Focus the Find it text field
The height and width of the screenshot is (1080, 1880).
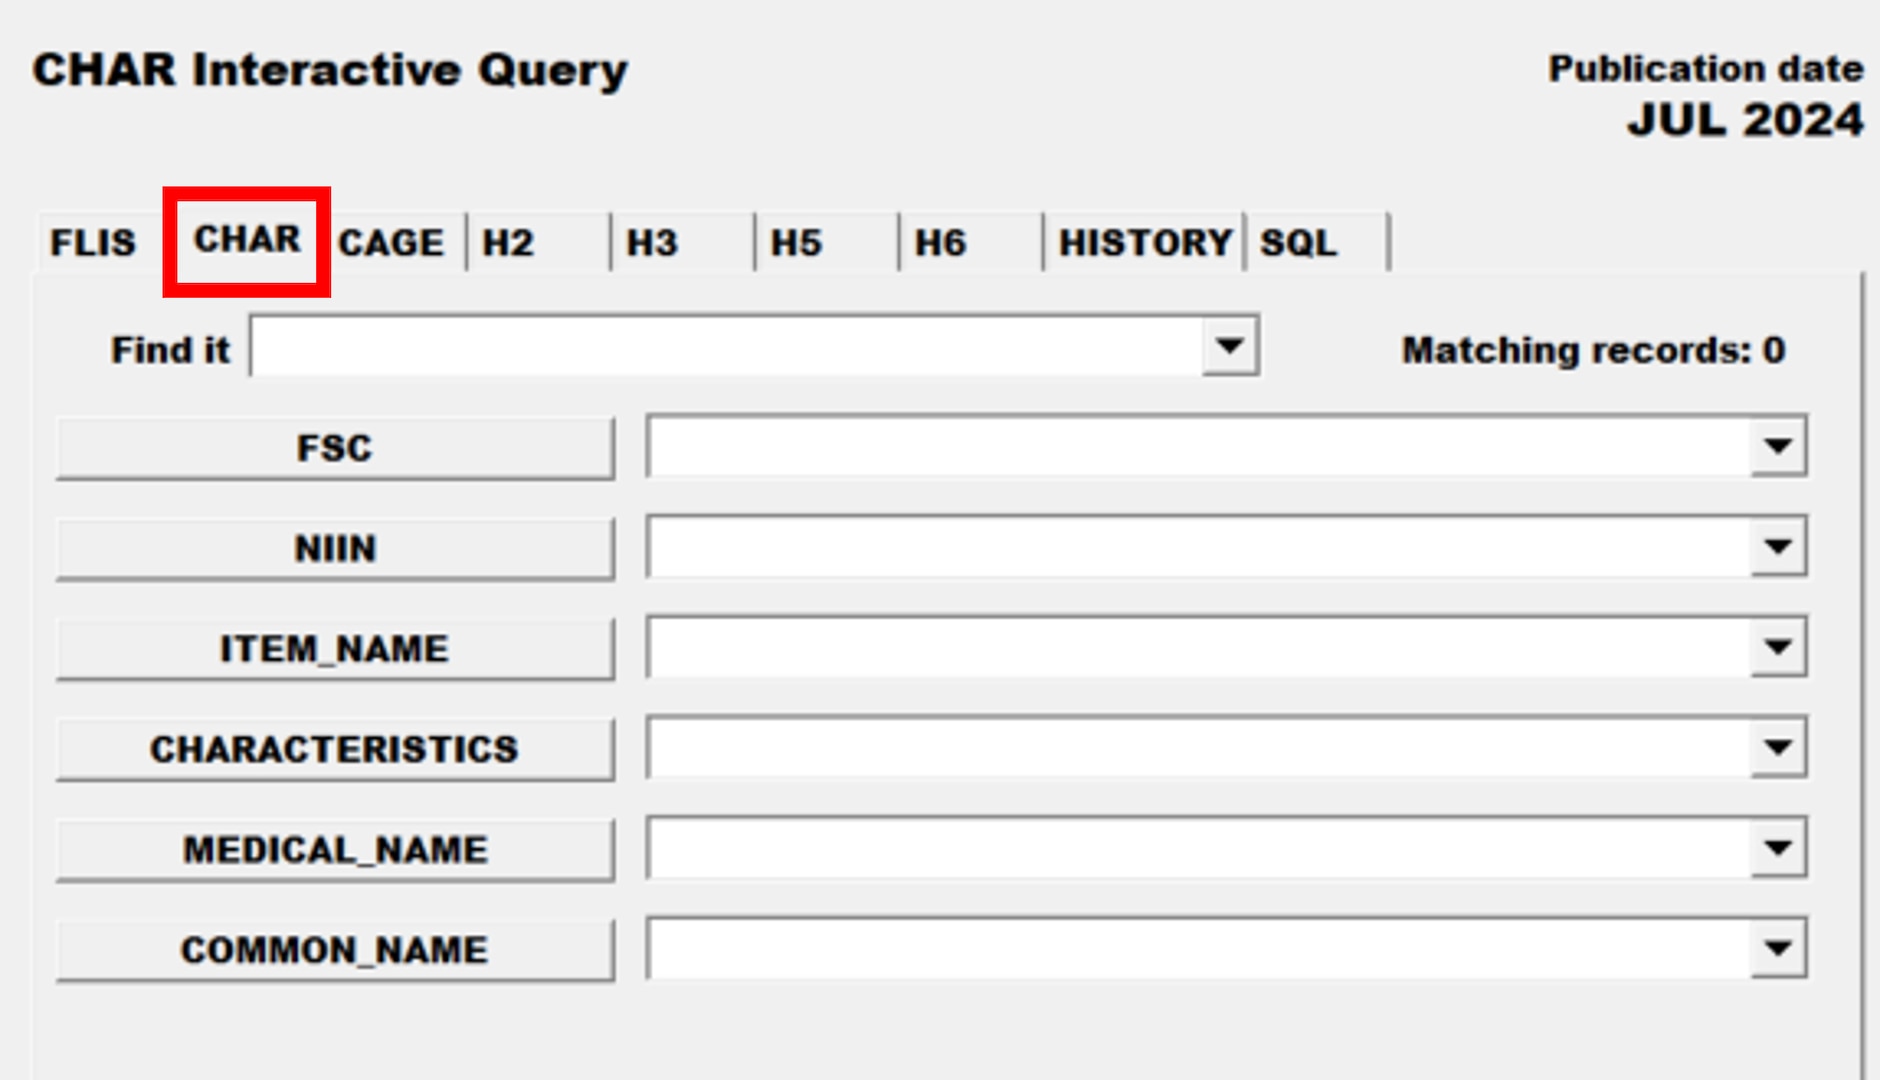(727, 346)
